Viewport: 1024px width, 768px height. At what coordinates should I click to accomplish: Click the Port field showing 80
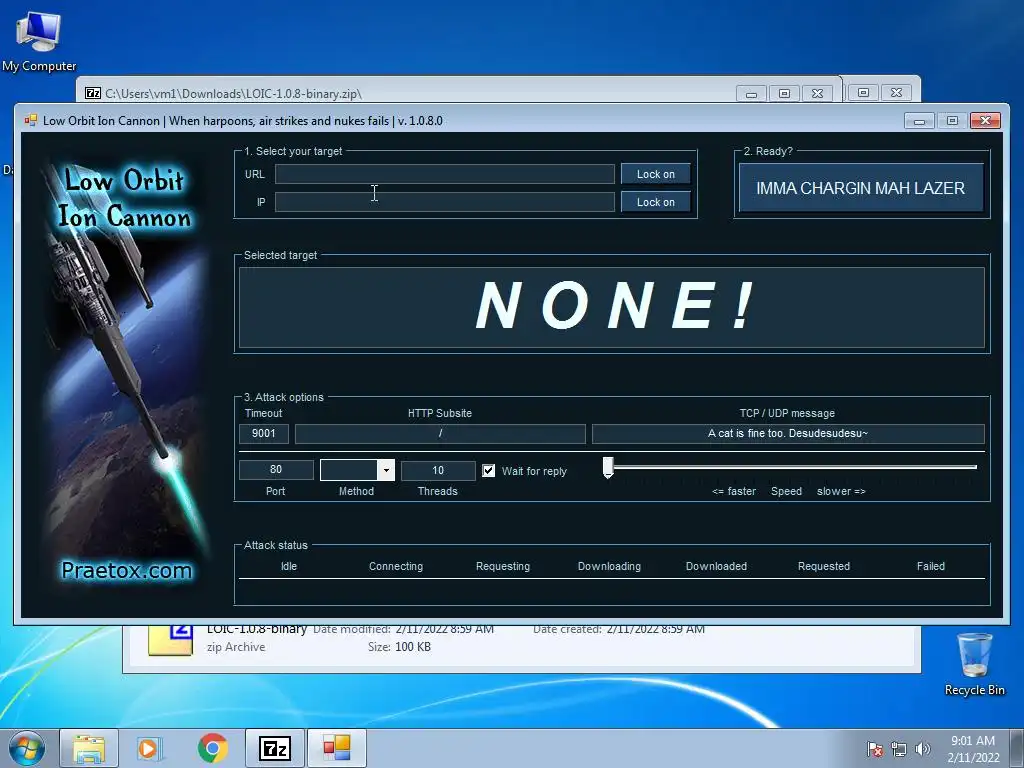click(x=276, y=470)
